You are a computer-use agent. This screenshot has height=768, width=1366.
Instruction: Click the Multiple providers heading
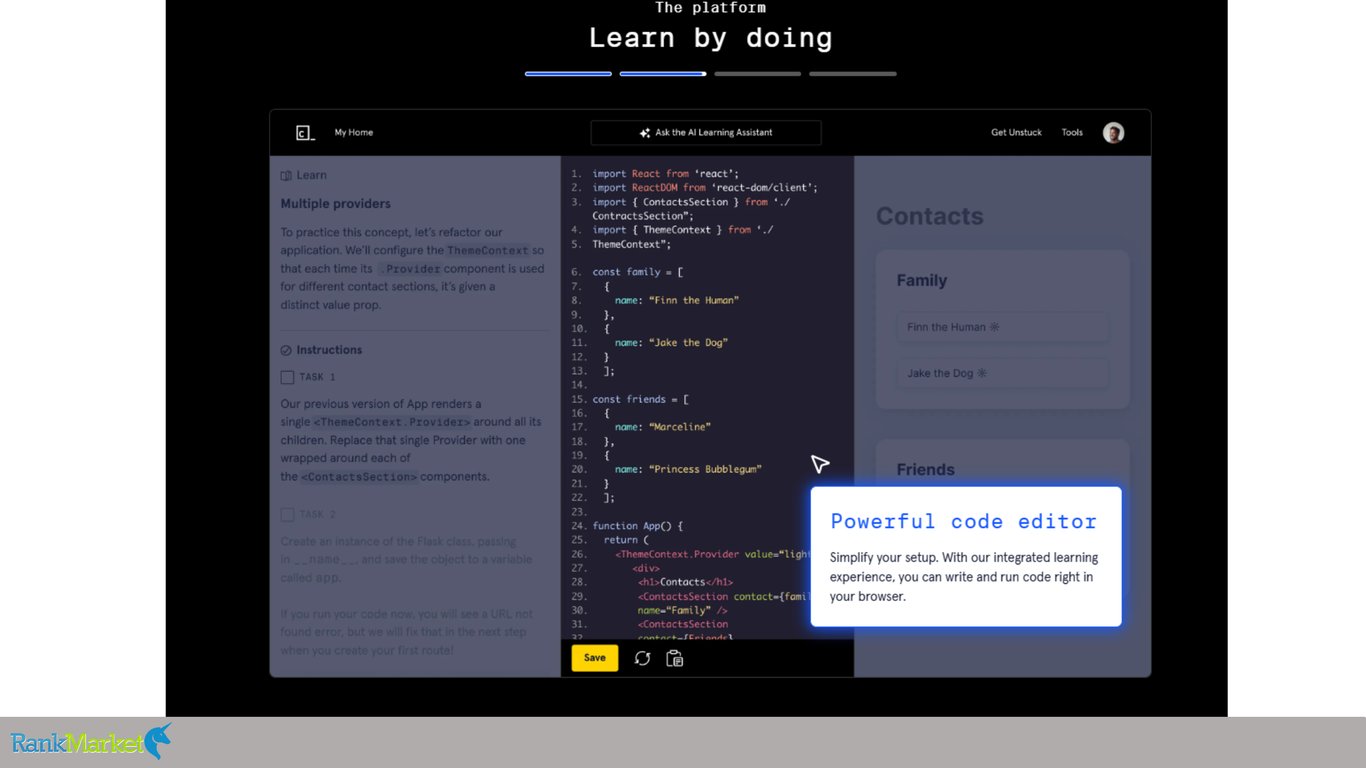point(336,204)
